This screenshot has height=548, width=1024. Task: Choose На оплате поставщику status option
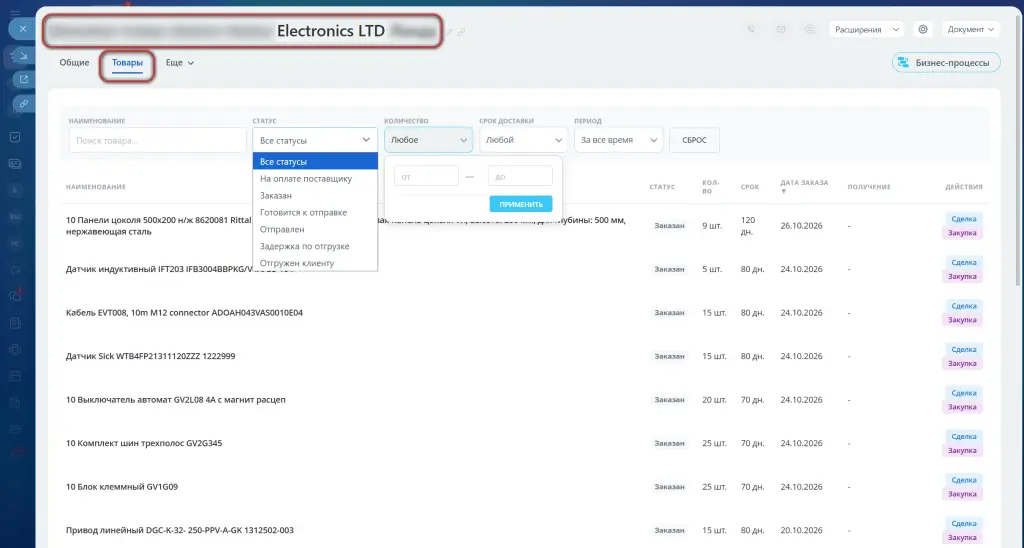(x=315, y=178)
